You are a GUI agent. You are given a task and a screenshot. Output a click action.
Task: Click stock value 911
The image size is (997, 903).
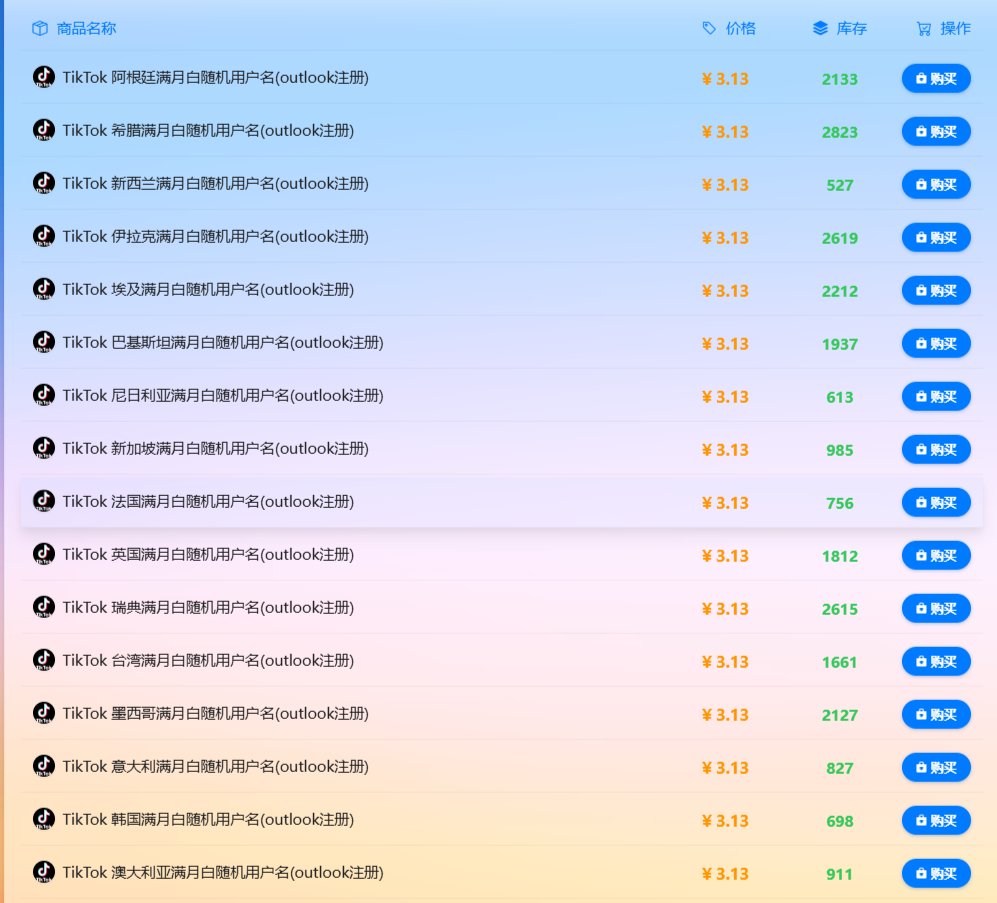pos(839,874)
